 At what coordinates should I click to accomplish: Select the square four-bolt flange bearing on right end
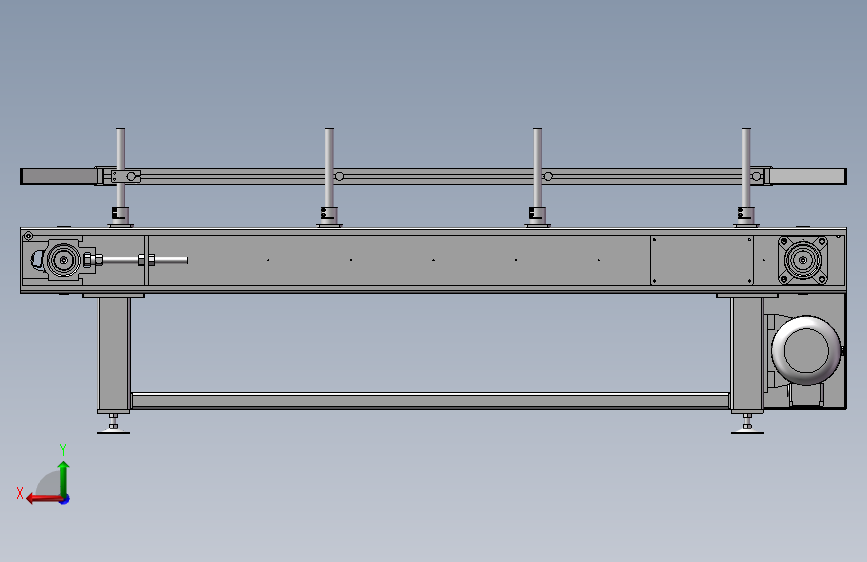coord(803,260)
